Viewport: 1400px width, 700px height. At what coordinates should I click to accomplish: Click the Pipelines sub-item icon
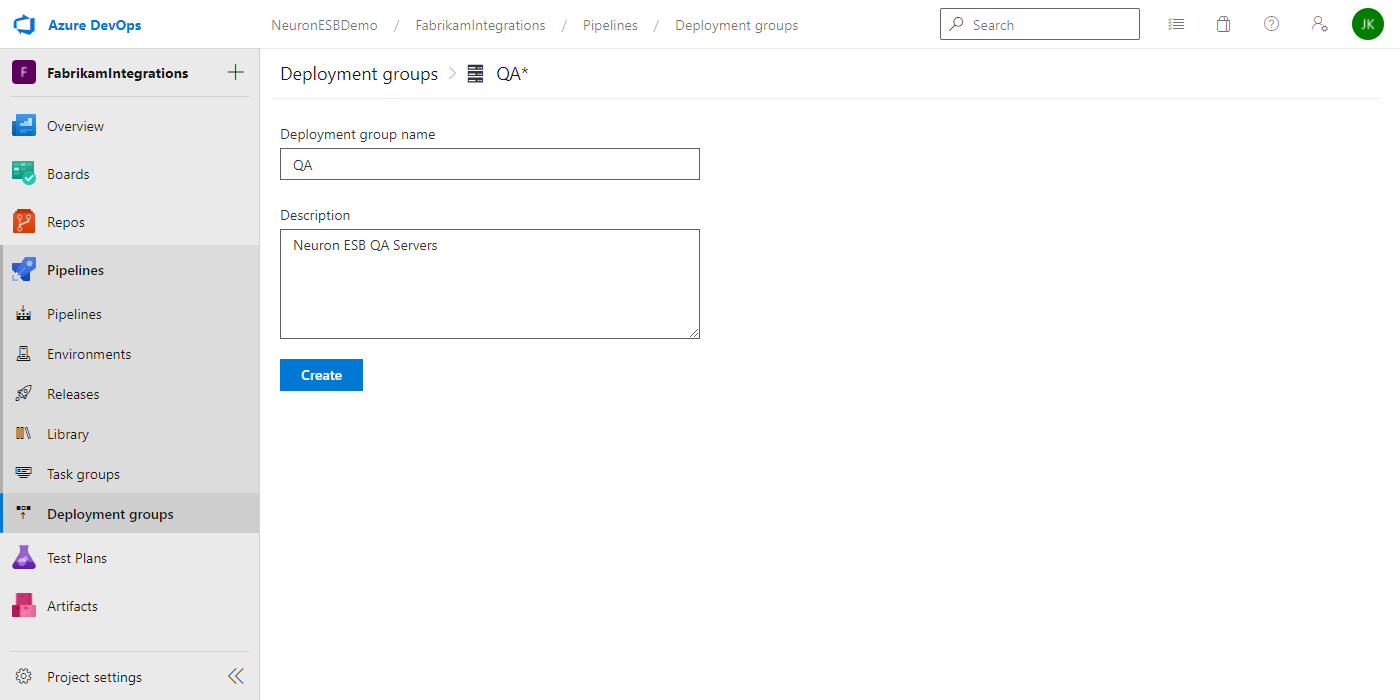coord(24,314)
